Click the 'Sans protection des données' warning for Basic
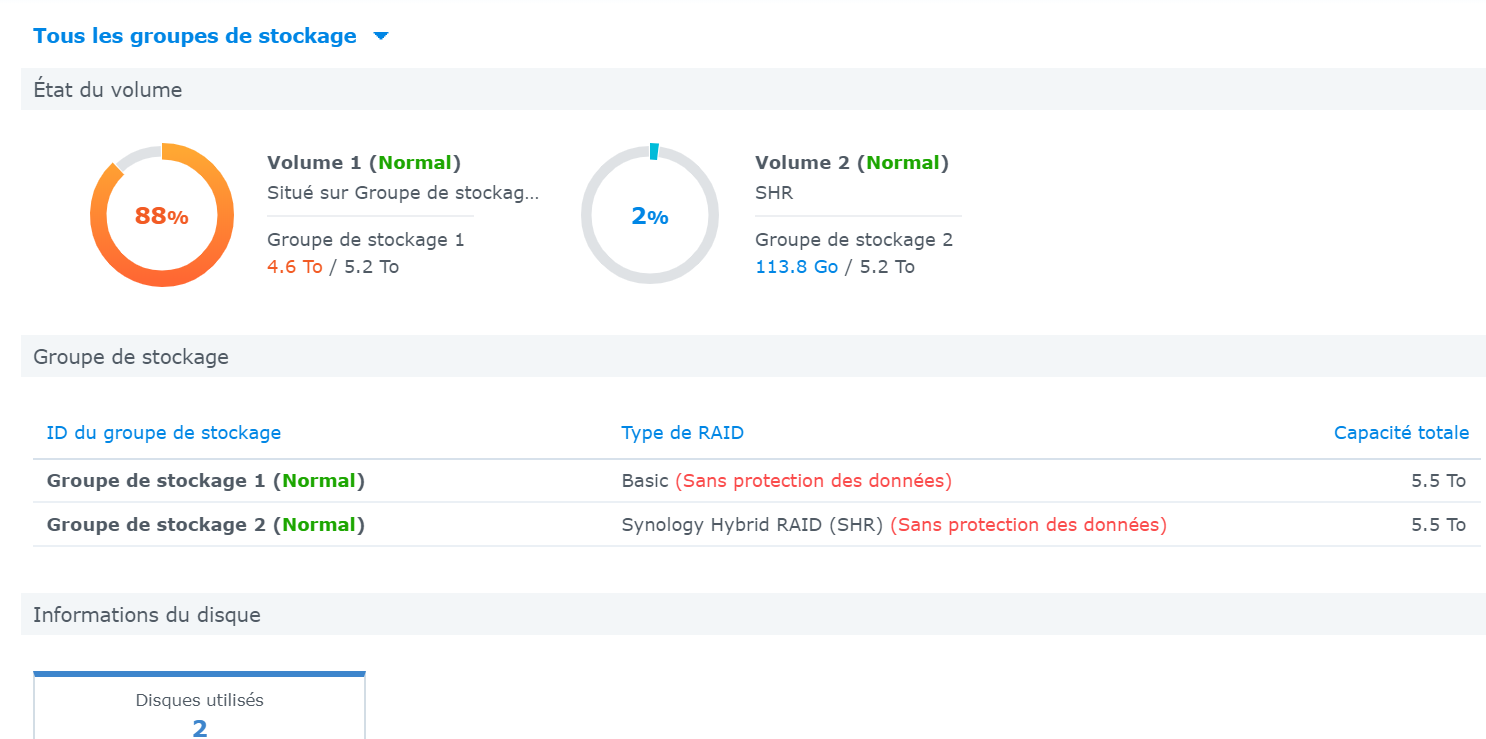 click(x=814, y=481)
